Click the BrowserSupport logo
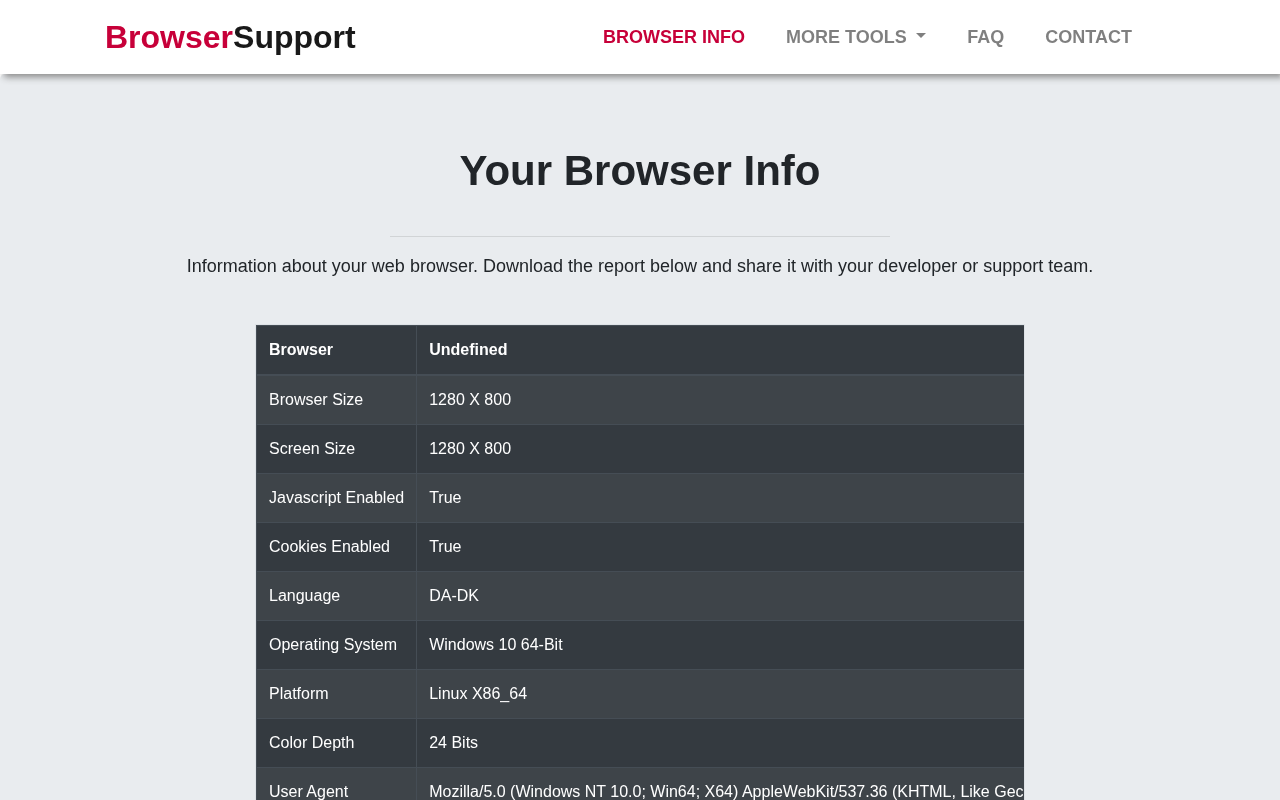Screen dimensions: 1280x800 point(230,37)
